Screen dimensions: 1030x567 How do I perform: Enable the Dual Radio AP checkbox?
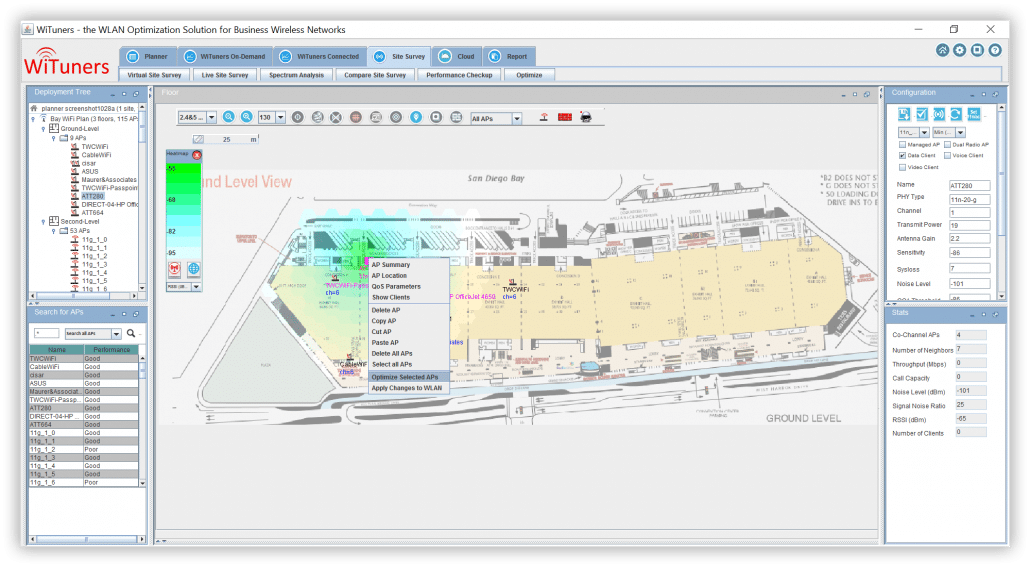coord(947,145)
